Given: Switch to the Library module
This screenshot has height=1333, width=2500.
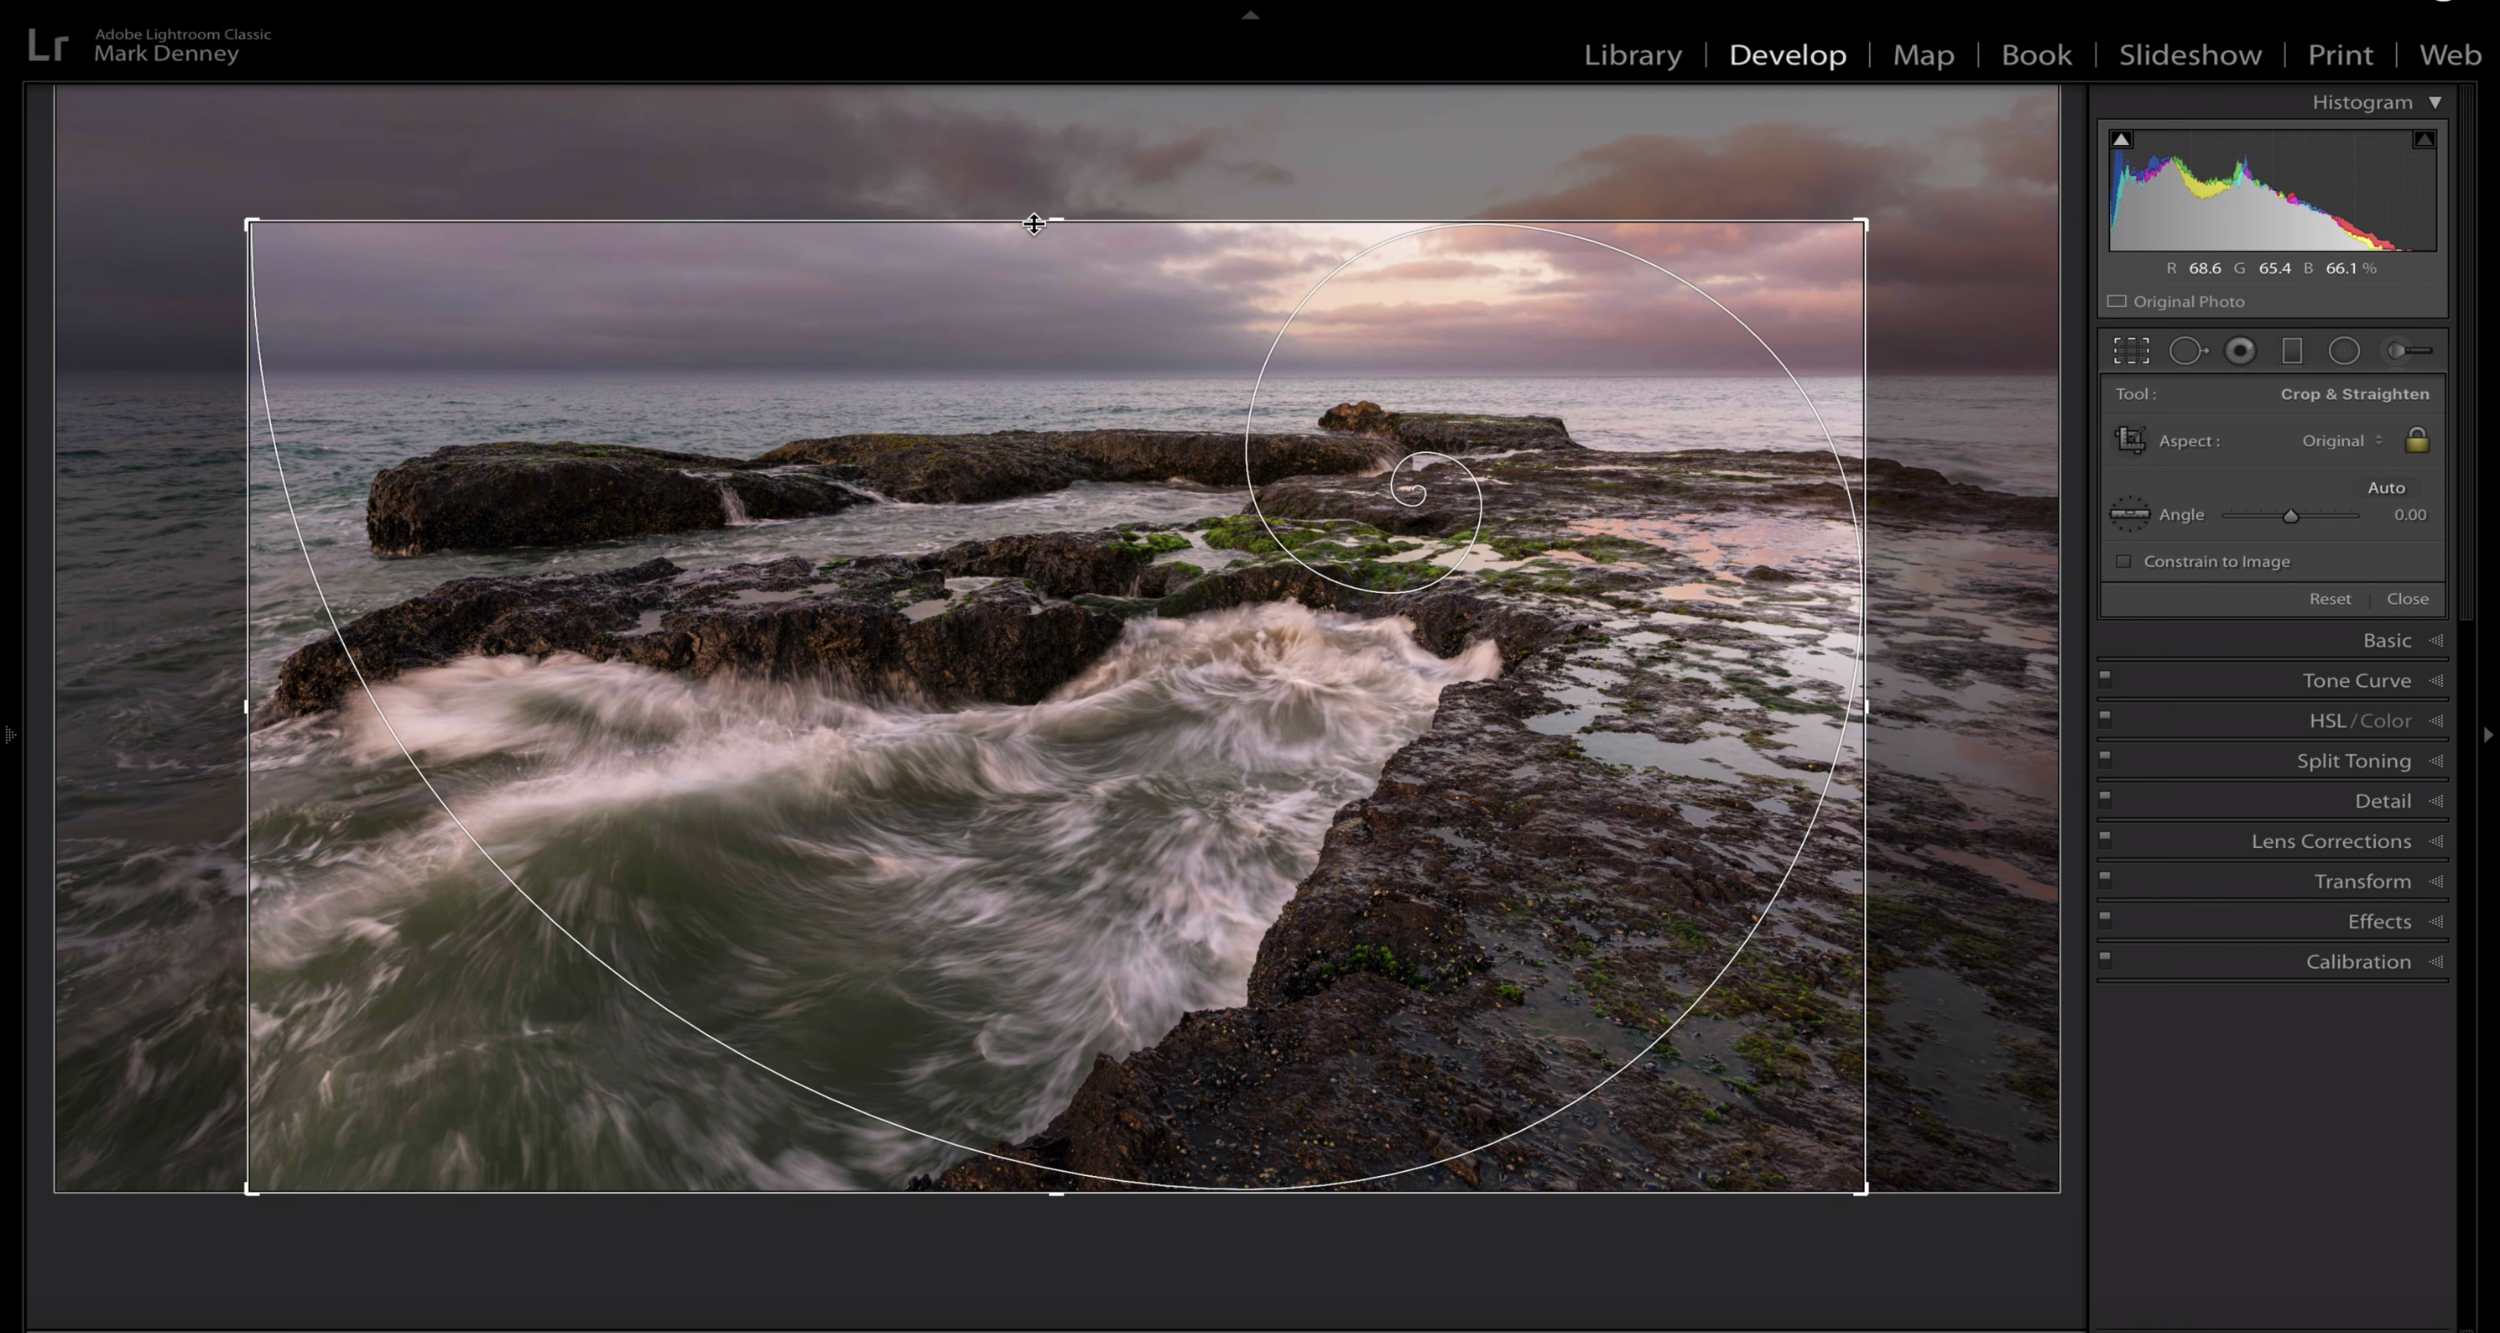Looking at the screenshot, I should [x=1632, y=55].
